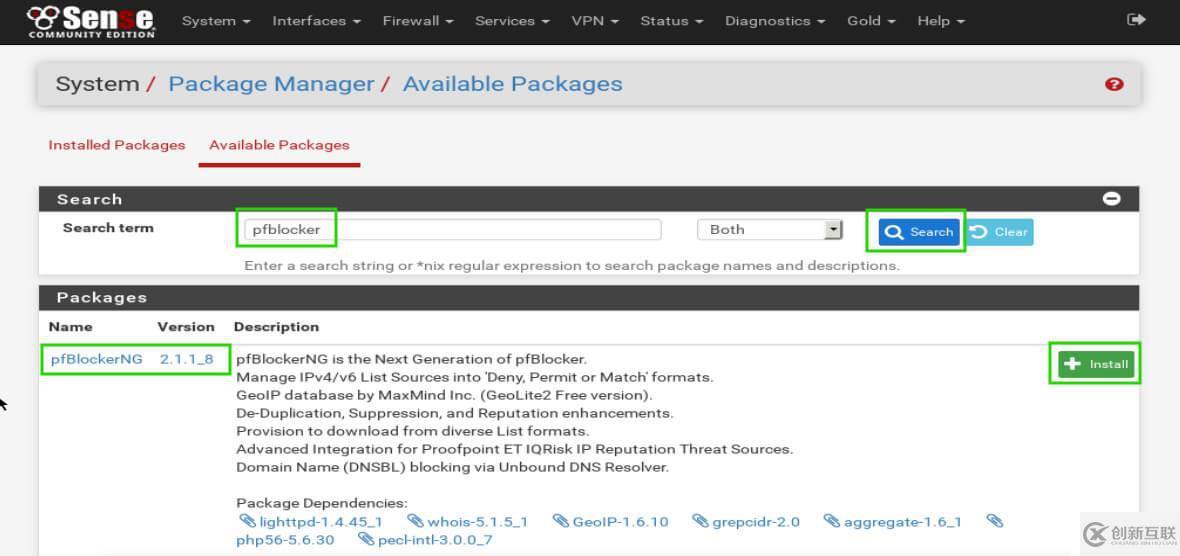This screenshot has height=556, width=1180.
Task: Click the Package Dependencies label
Action: (321, 503)
